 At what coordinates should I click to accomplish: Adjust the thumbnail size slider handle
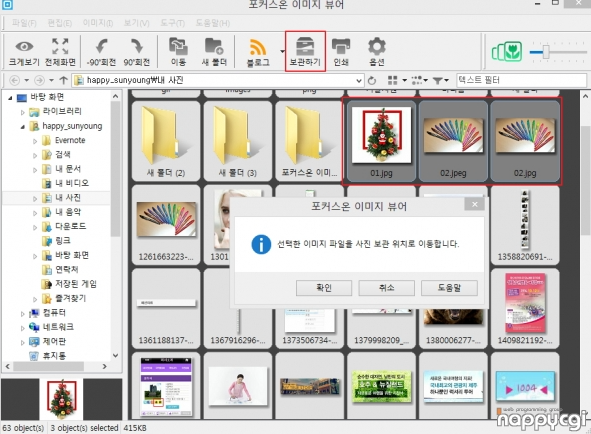(546, 52)
